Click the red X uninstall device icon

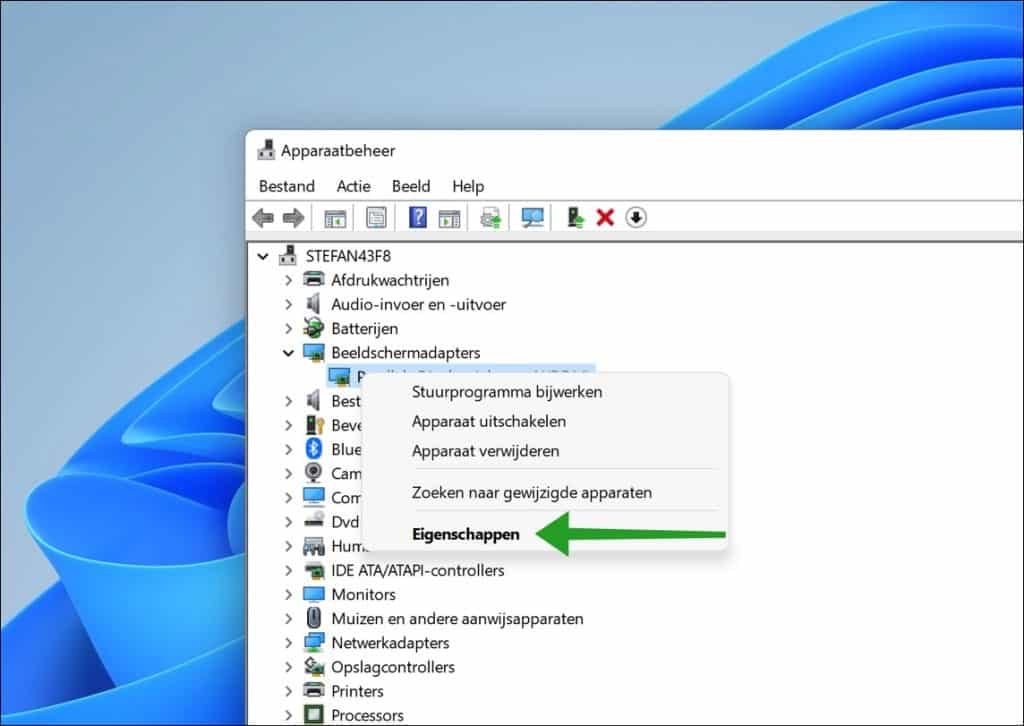605,217
